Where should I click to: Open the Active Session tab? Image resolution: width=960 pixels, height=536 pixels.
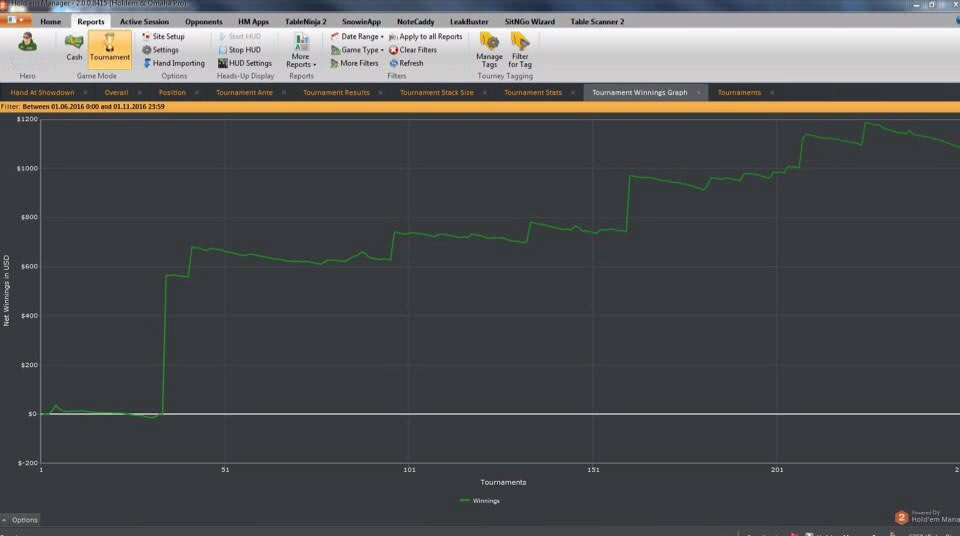point(144,21)
